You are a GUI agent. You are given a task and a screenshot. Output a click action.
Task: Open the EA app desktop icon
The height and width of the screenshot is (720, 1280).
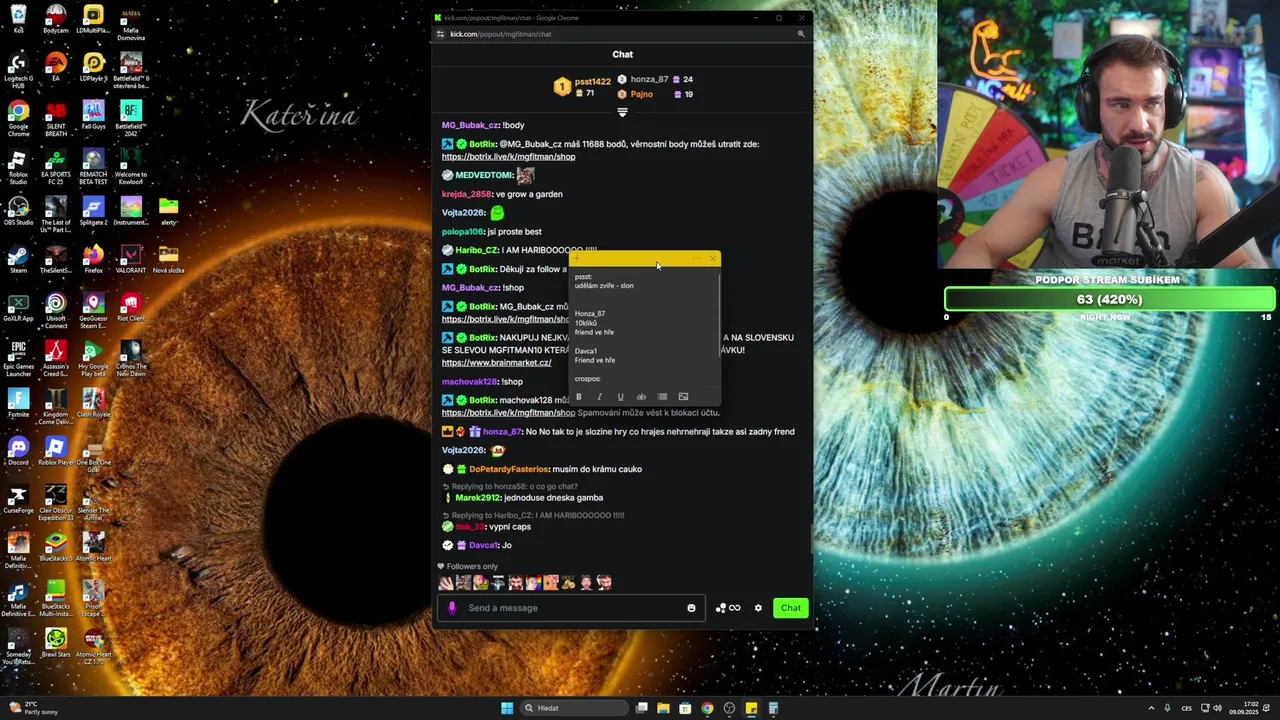coord(56,68)
